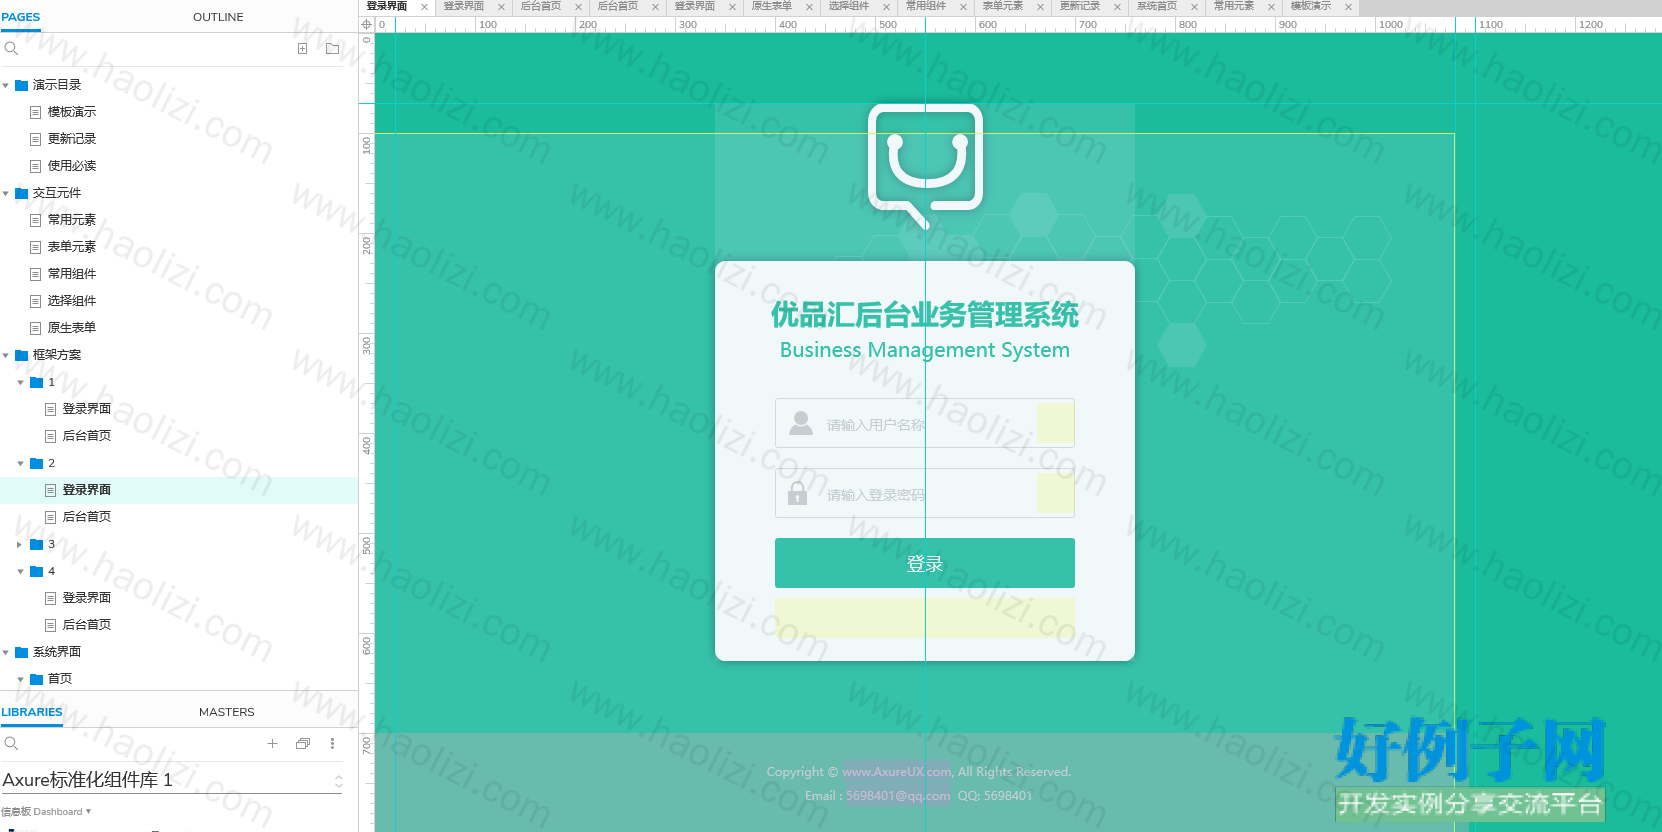This screenshot has width=1662, height=832.
Task: Switch to the 表单元素 document tab
Action: (1002, 7)
